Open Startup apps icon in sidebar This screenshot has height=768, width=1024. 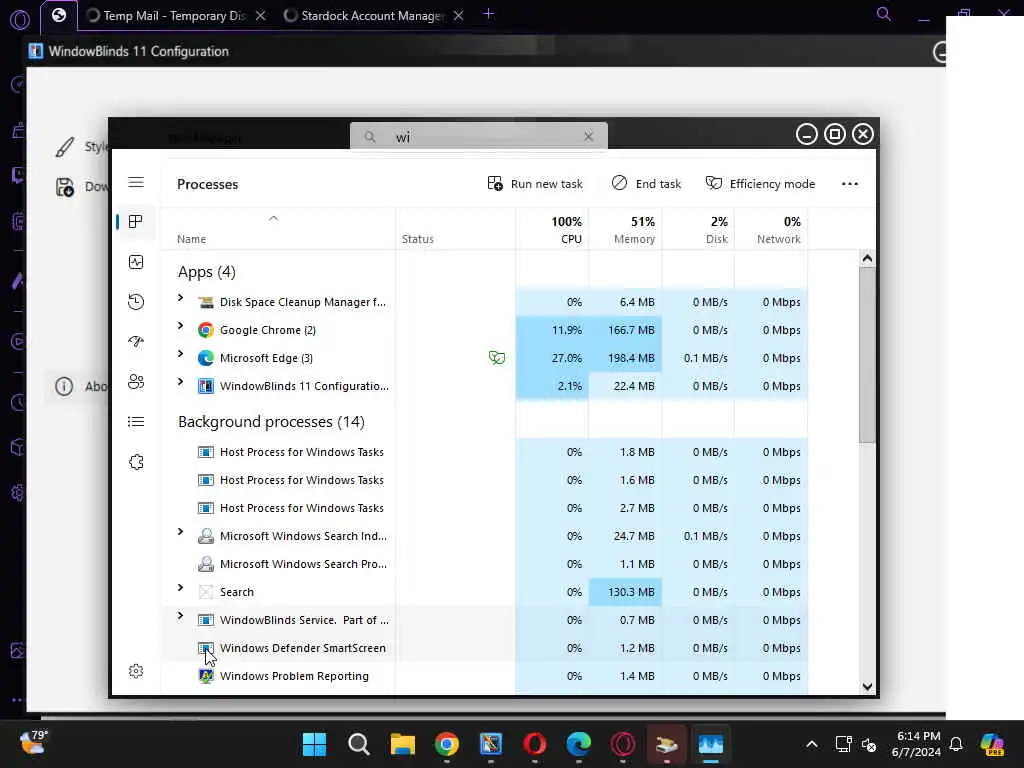point(136,342)
